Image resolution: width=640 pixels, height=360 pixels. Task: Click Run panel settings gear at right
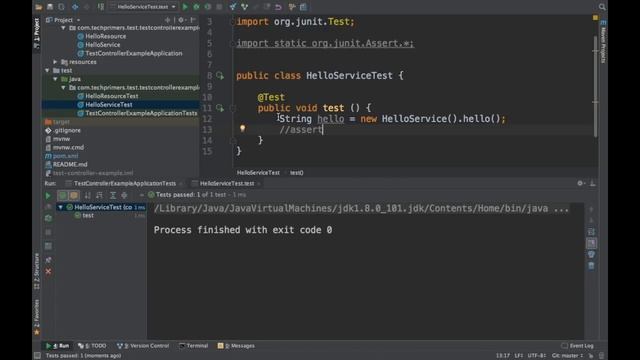coord(580,183)
